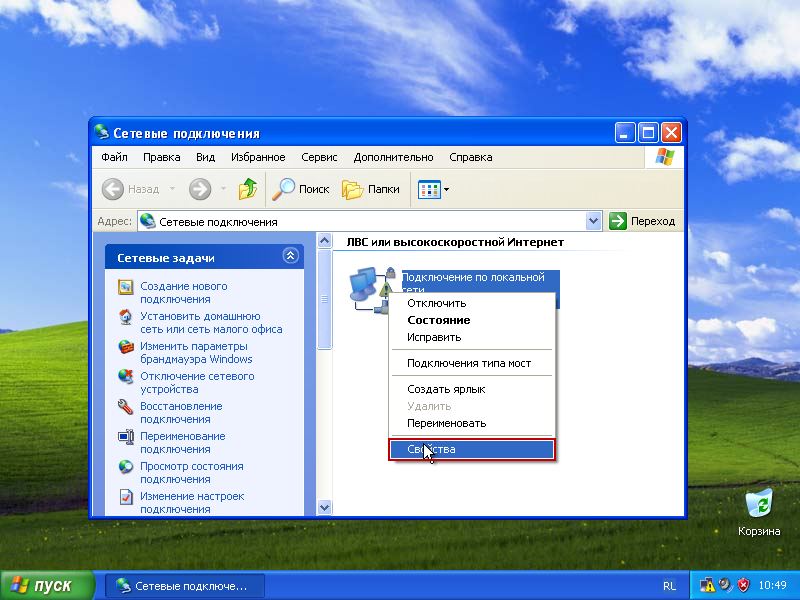800x600 pixels.
Task: Click the home network house icon
Action: click(126, 317)
